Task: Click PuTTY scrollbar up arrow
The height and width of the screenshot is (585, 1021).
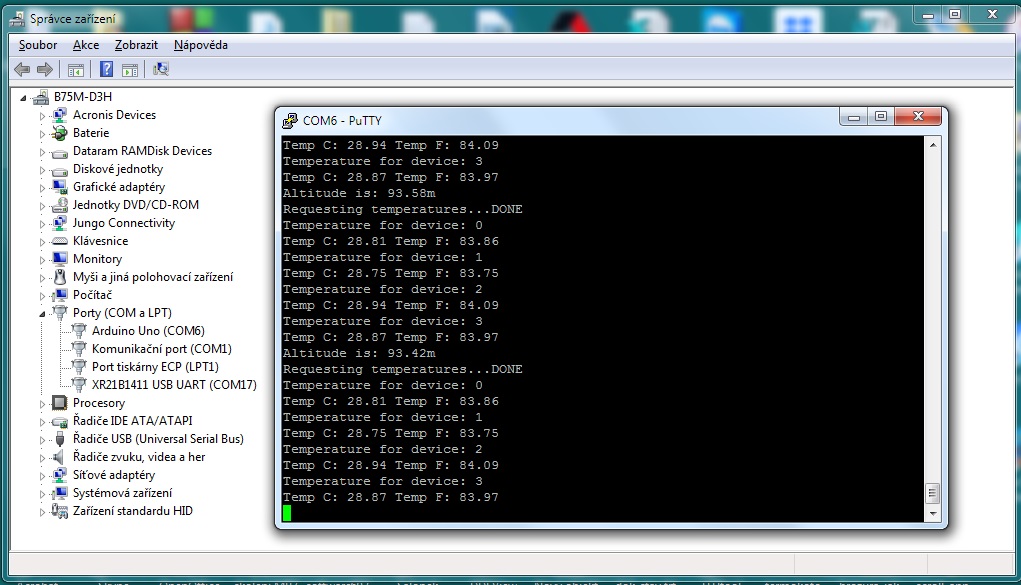Action: click(932, 145)
